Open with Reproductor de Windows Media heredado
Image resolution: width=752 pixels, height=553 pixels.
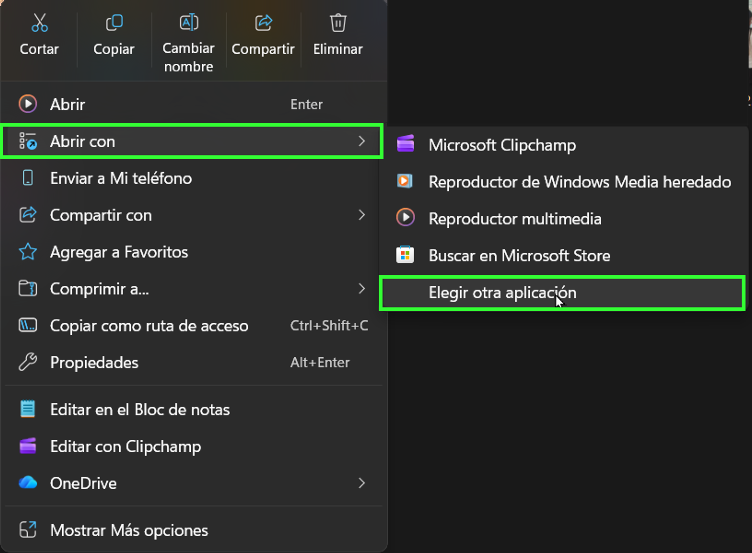click(x=564, y=181)
